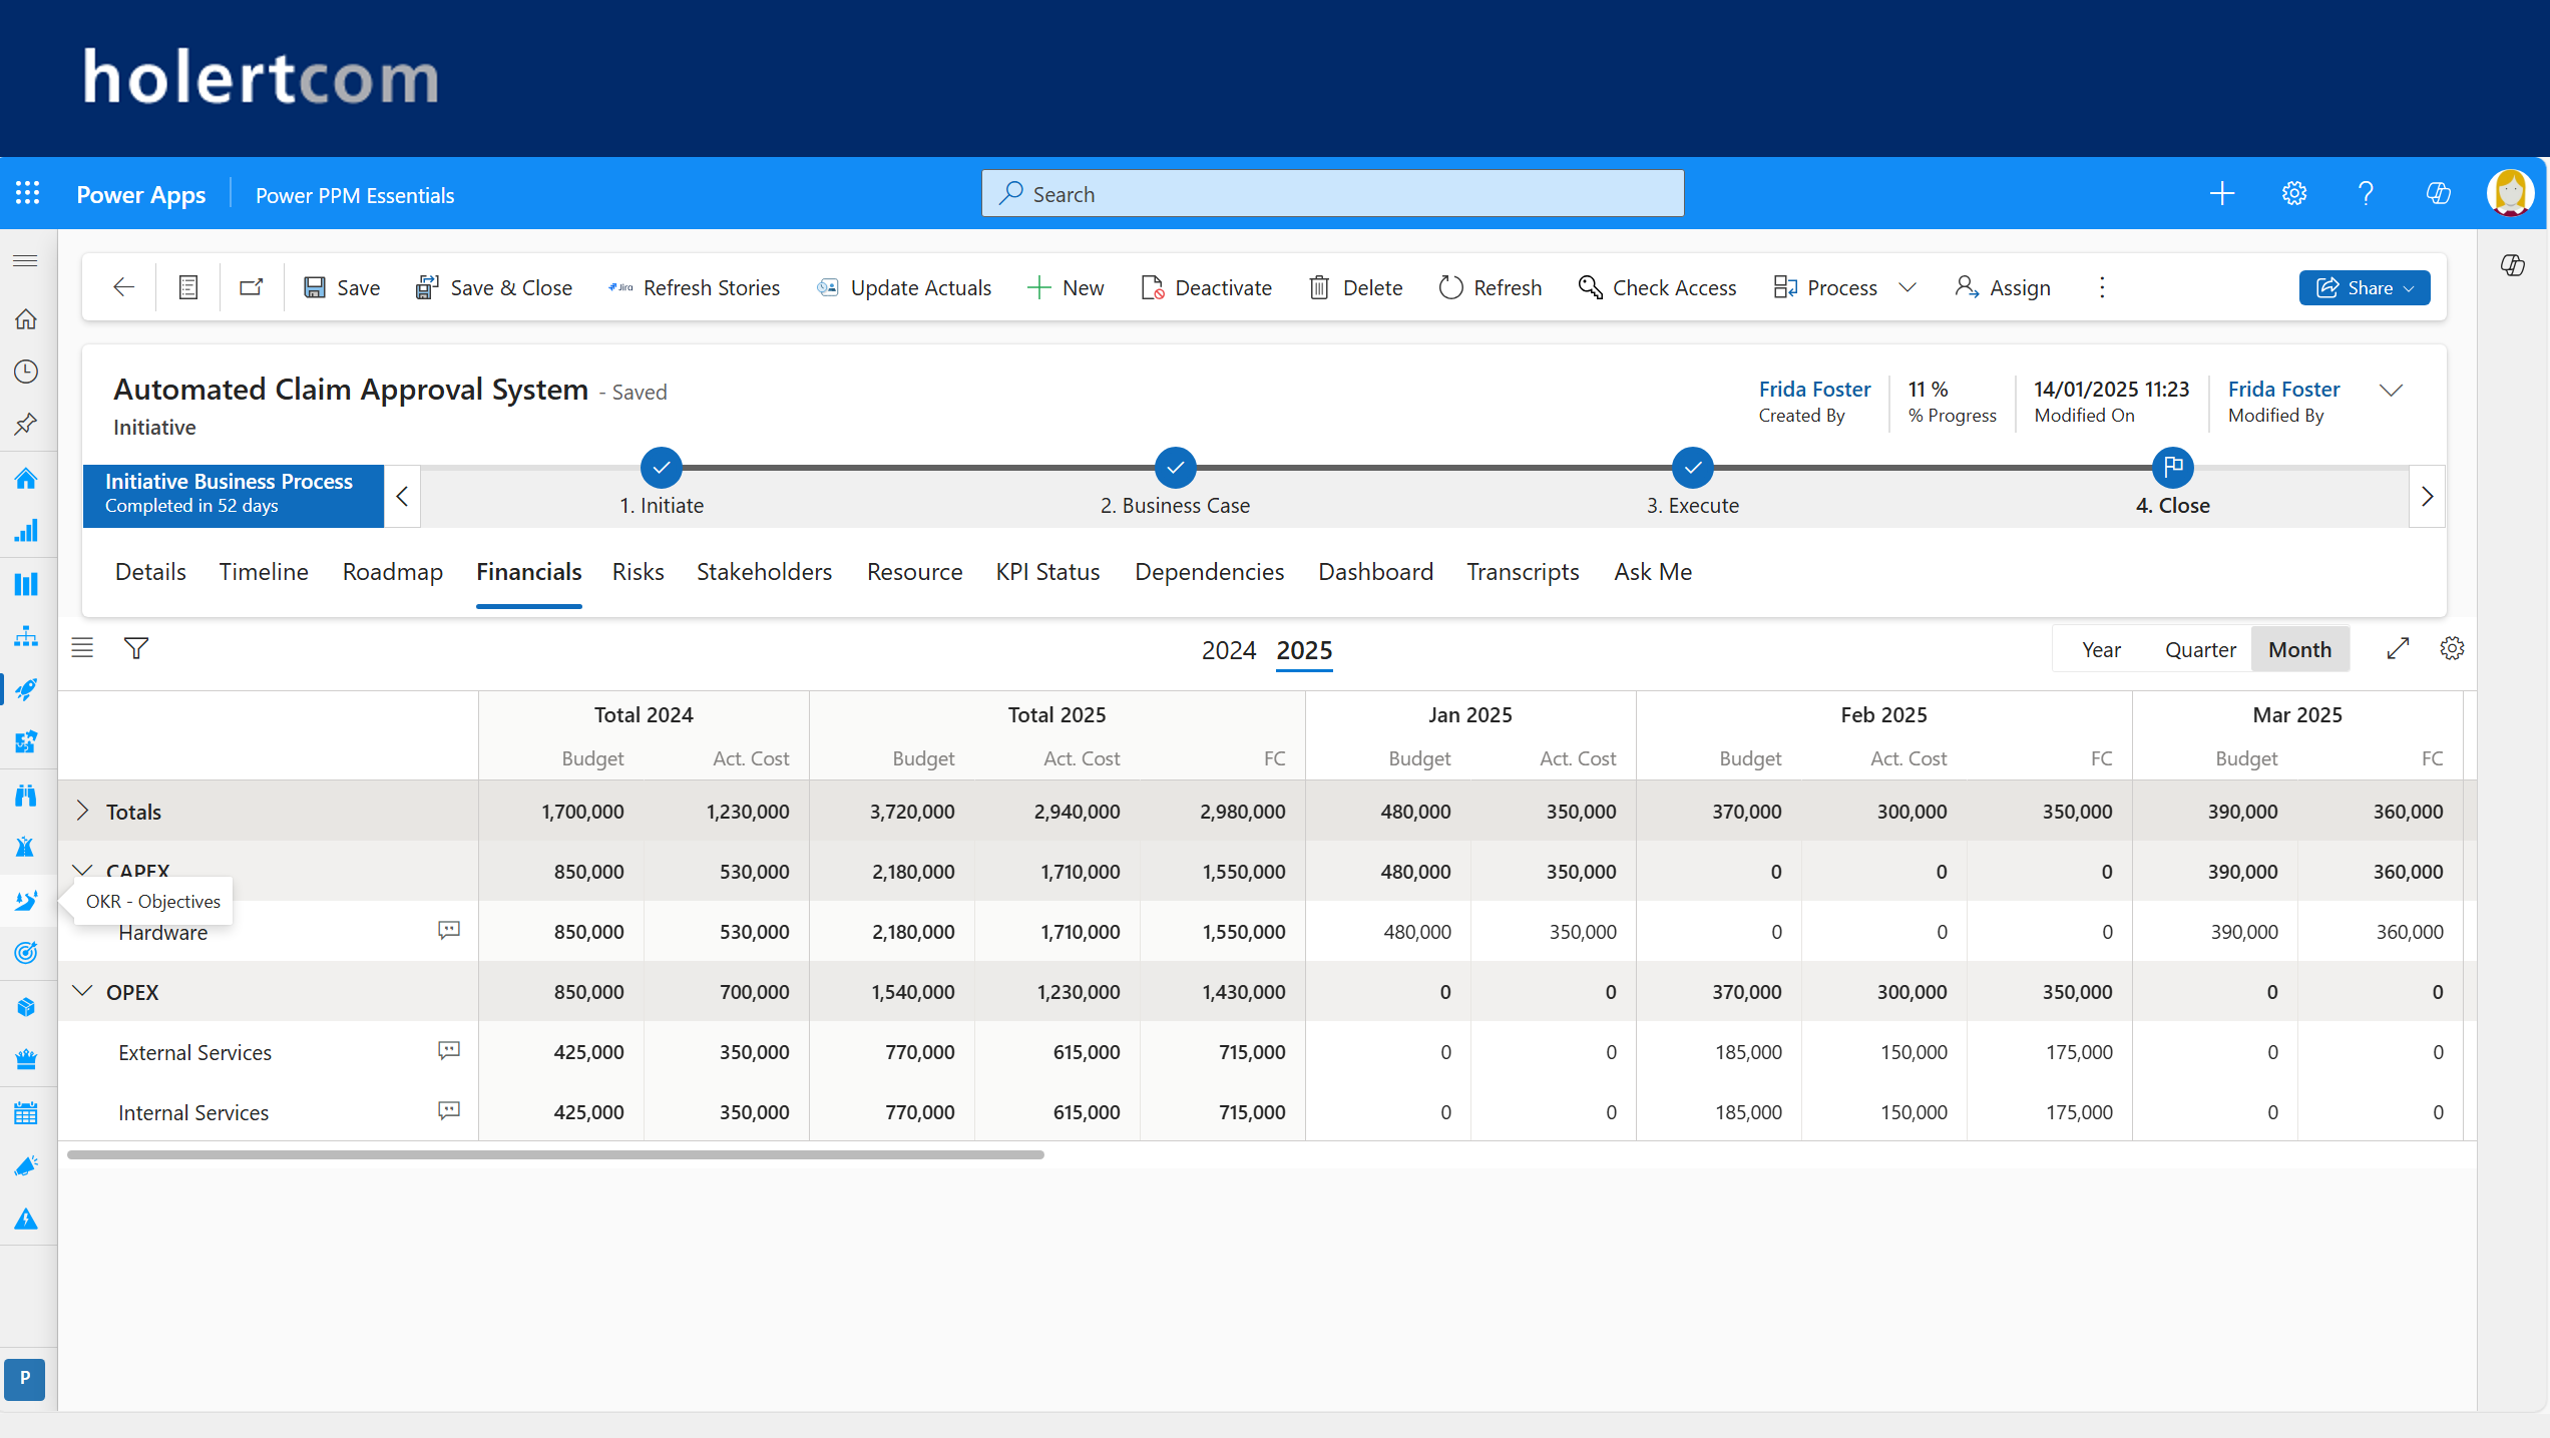2550x1438 pixels.
Task: Deactivate the initiative record
Action: tap(1206, 288)
